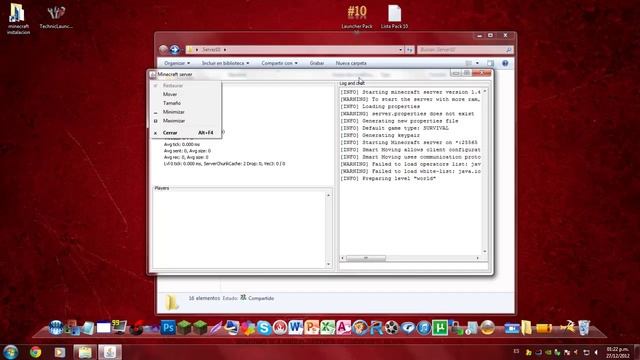Open Microsoft Access from the dock

coord(343,327)
